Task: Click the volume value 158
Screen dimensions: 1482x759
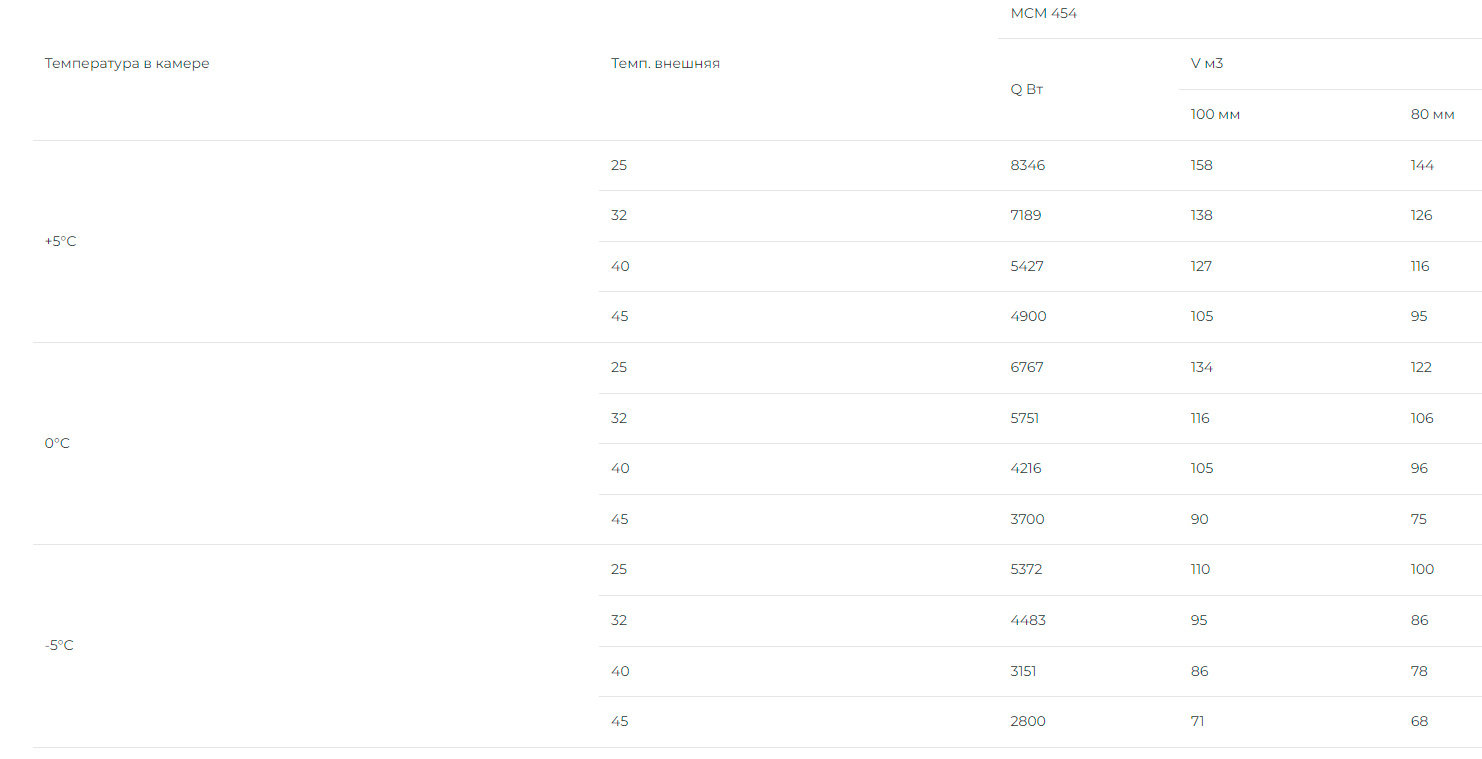Action: coord(1201,165)
